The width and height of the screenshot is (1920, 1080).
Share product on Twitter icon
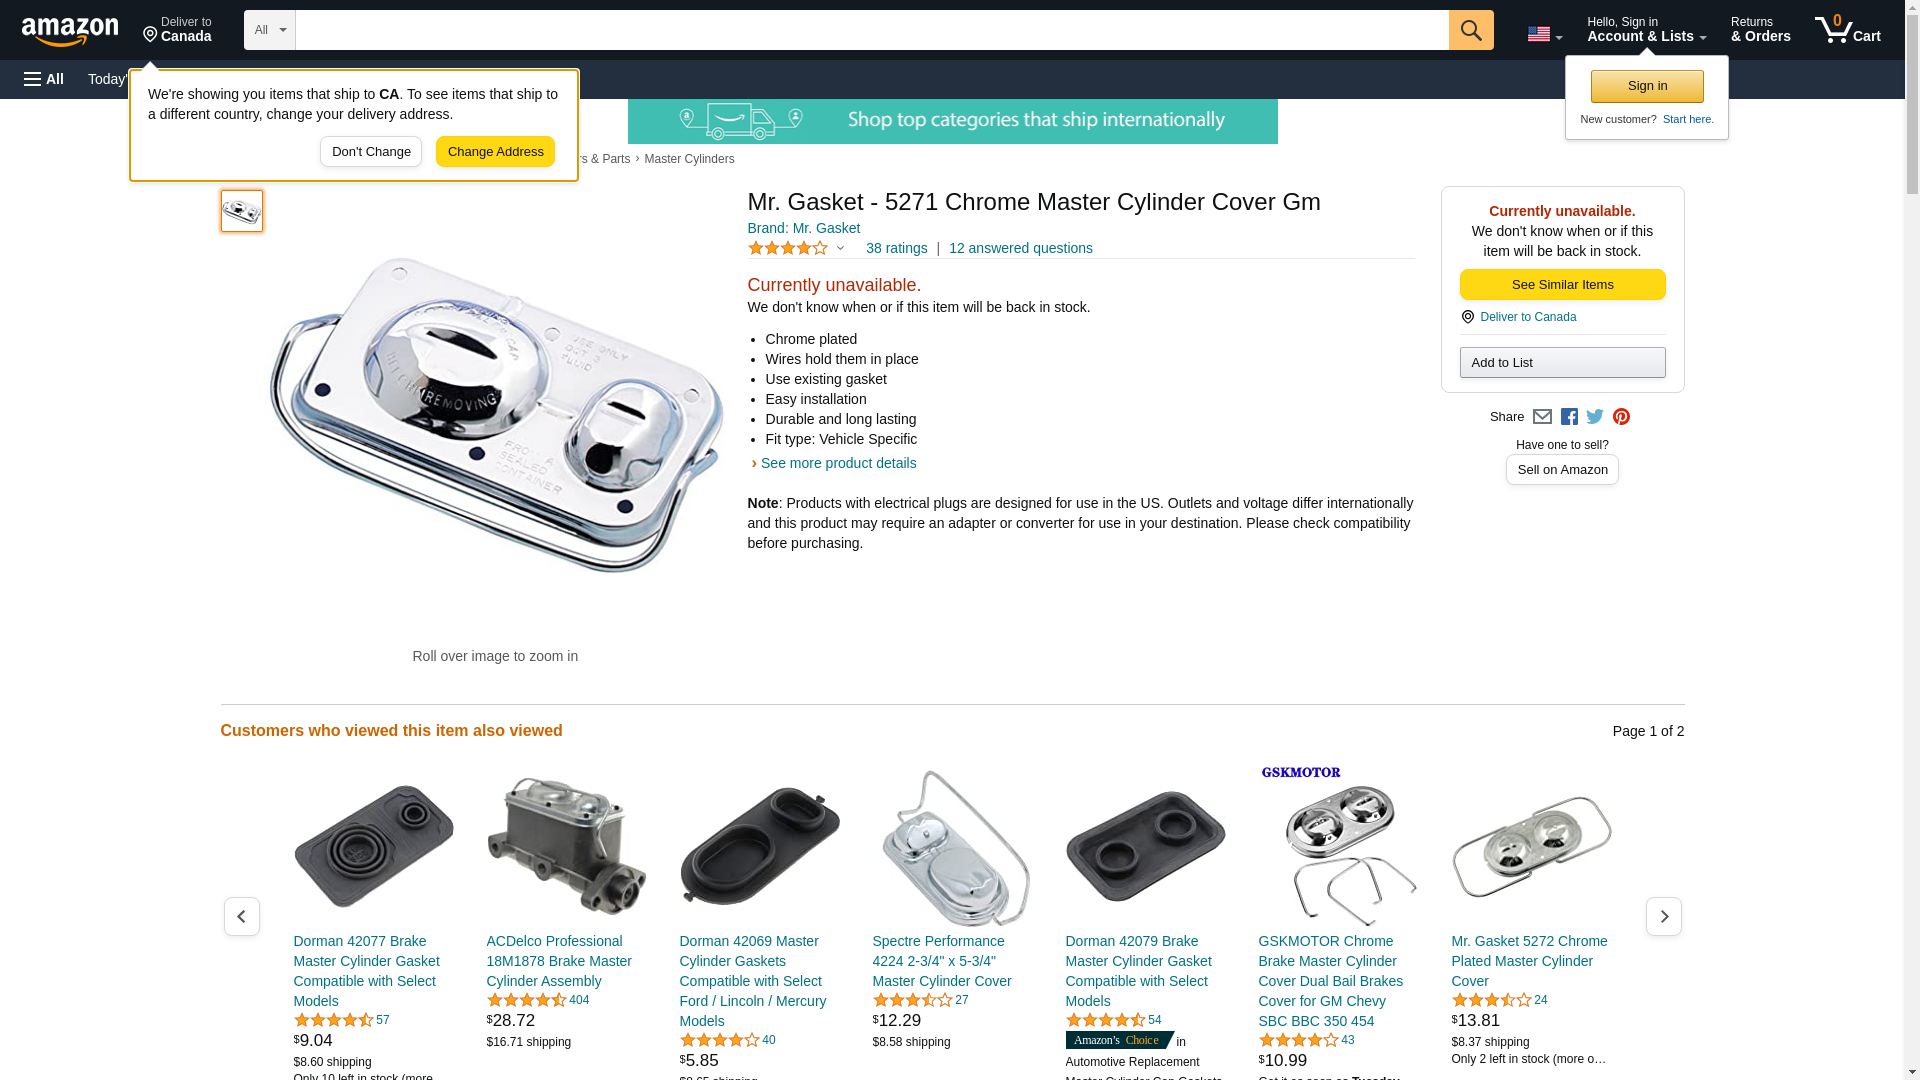[1595, 417]
